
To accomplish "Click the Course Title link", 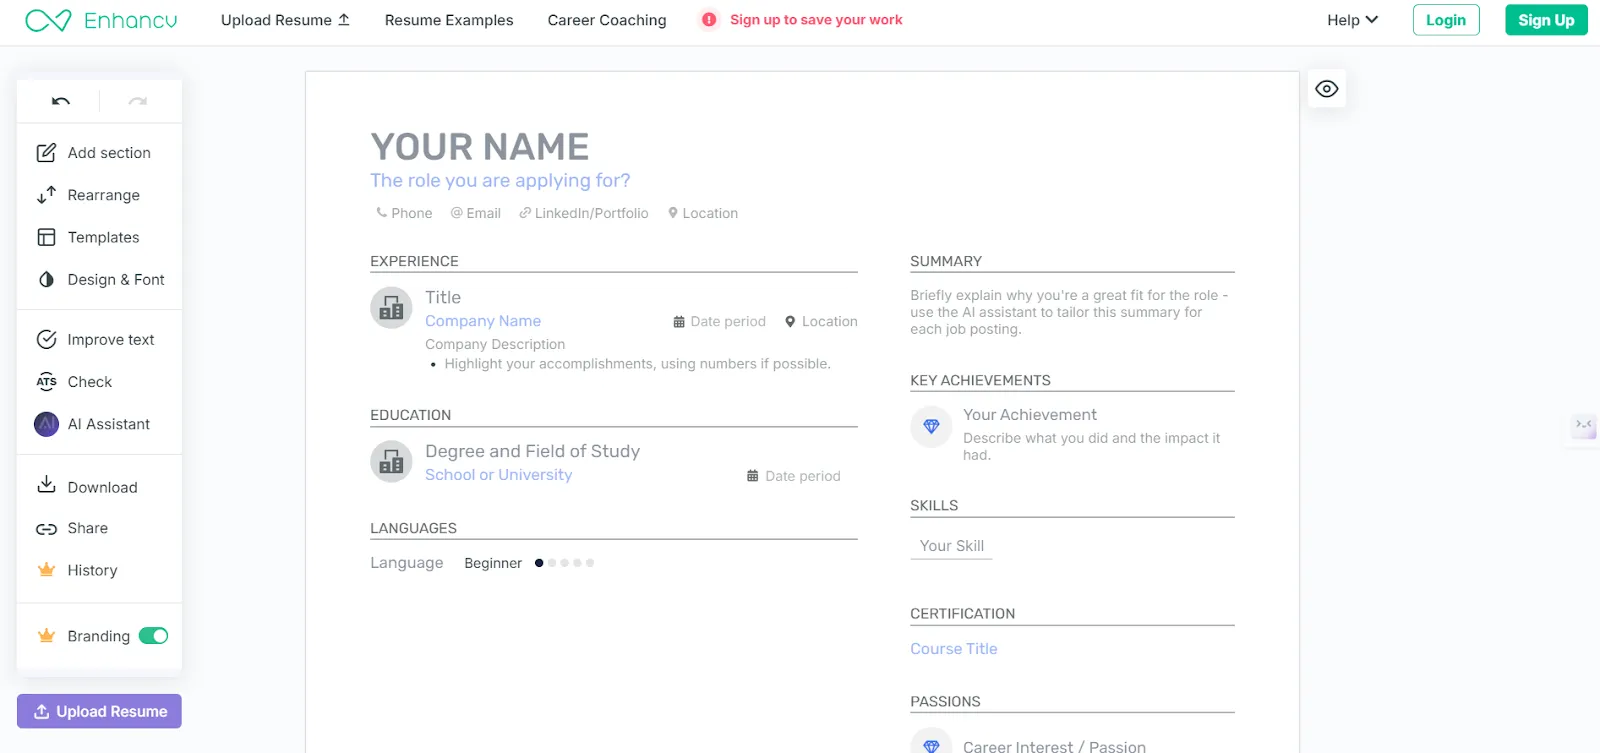I will tap(954, 649).
